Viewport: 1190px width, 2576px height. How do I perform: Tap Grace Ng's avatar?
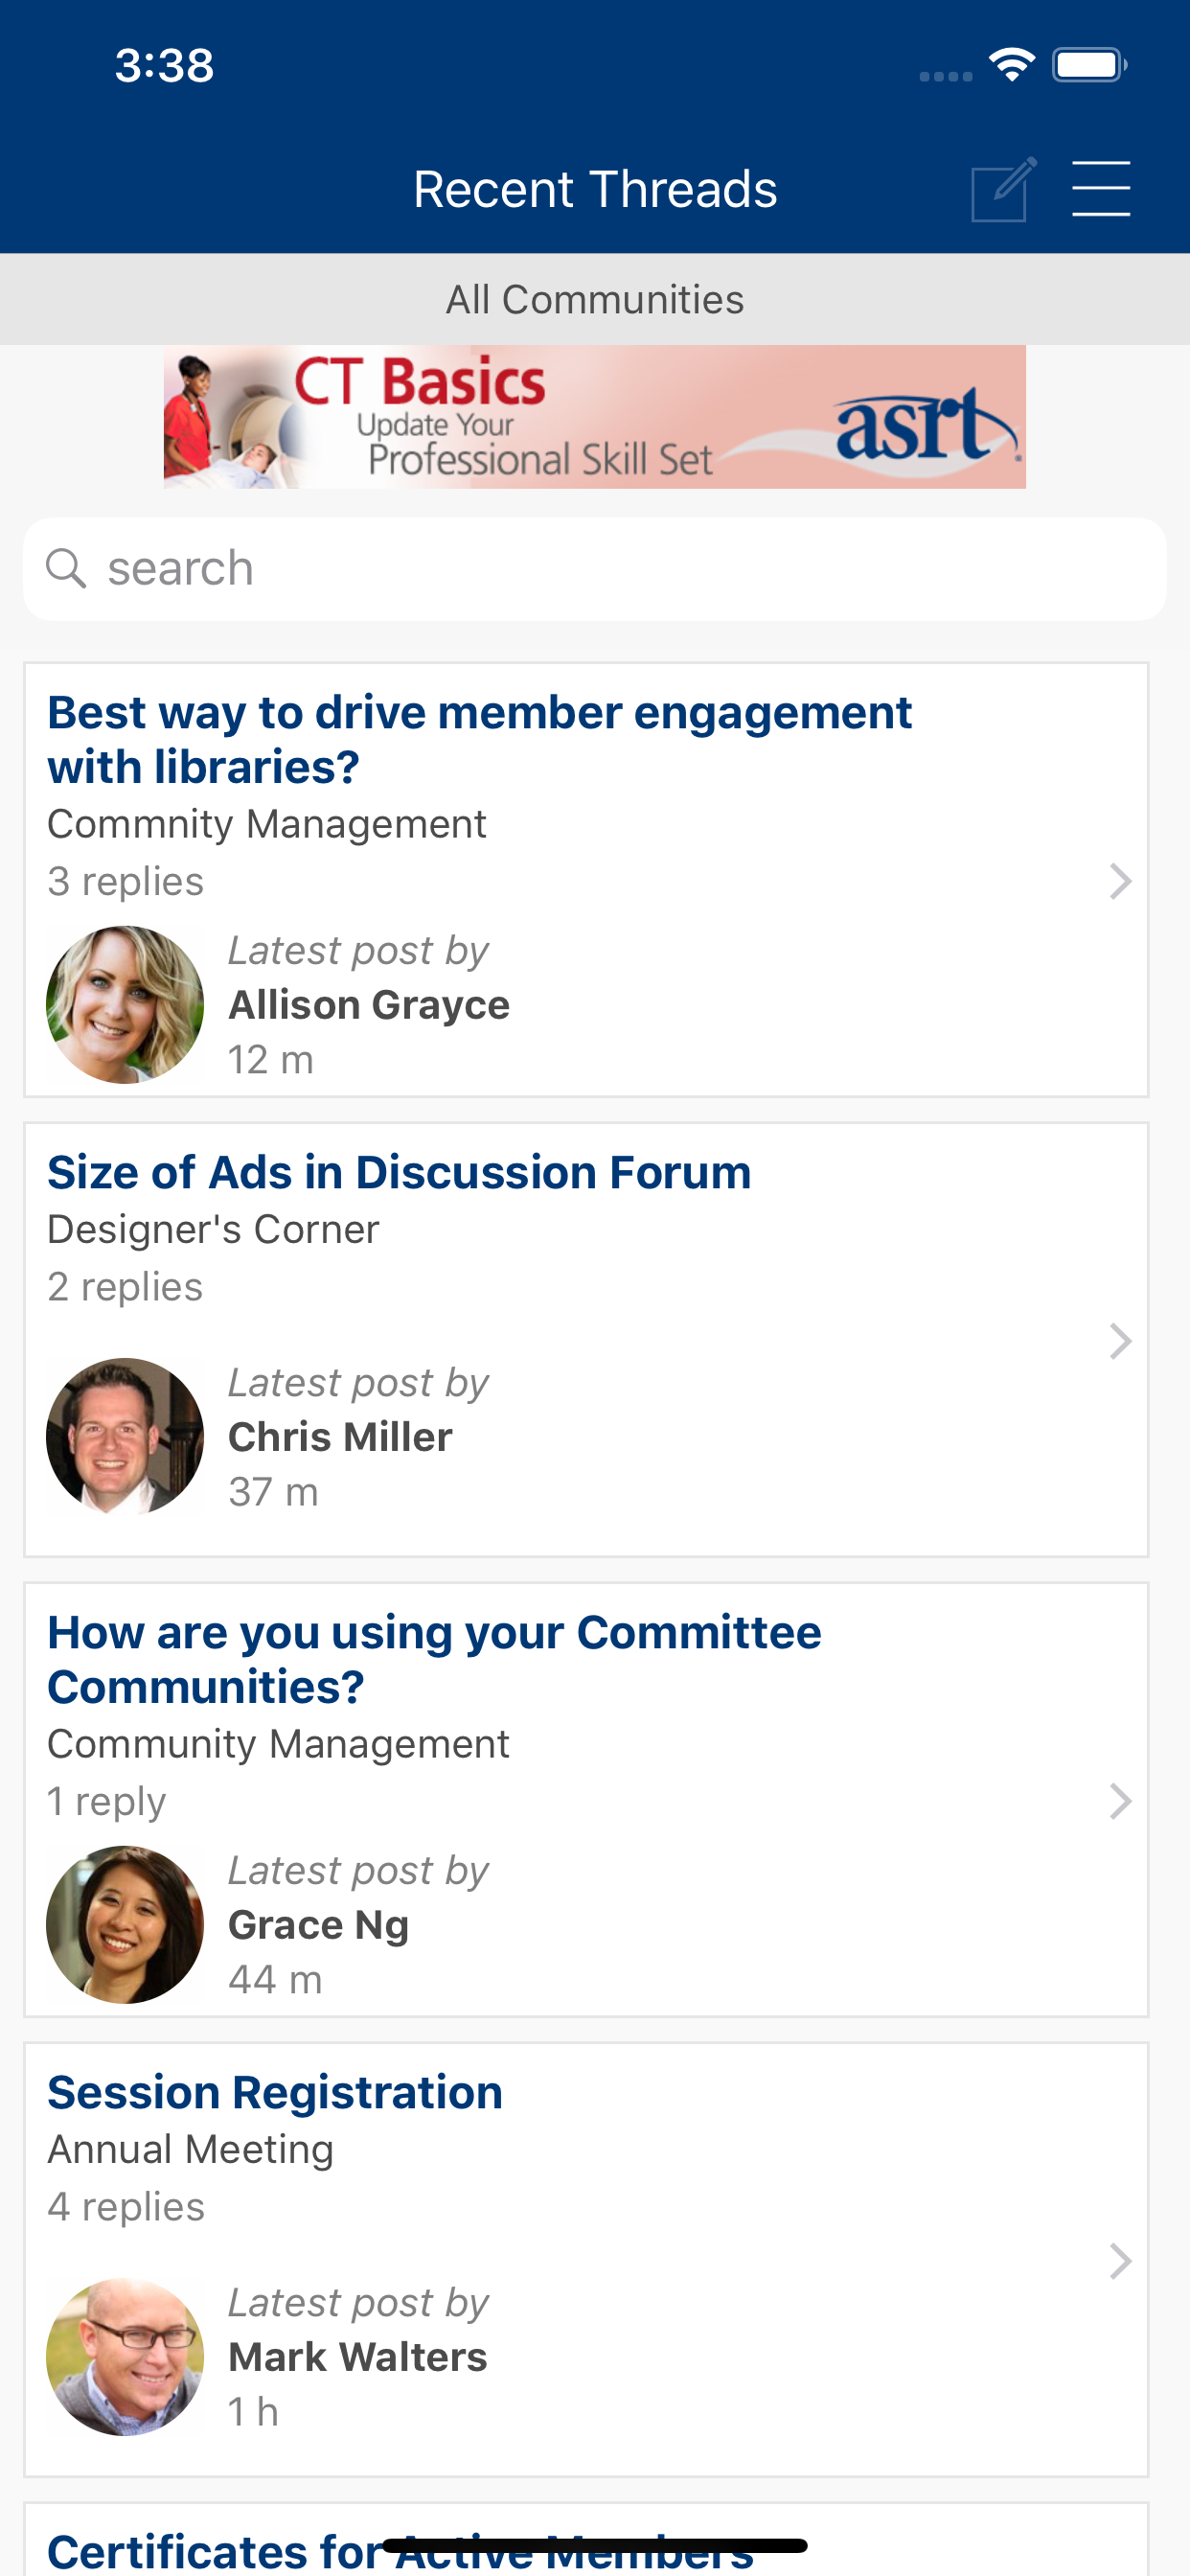(x=125, y=1924)
